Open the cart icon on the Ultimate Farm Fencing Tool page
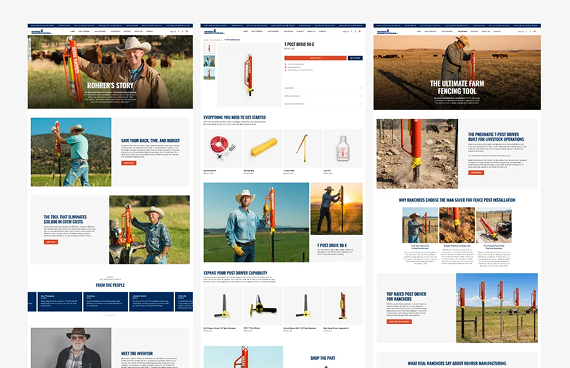Viewport: 570px width, 368px height. pos(534,31)
